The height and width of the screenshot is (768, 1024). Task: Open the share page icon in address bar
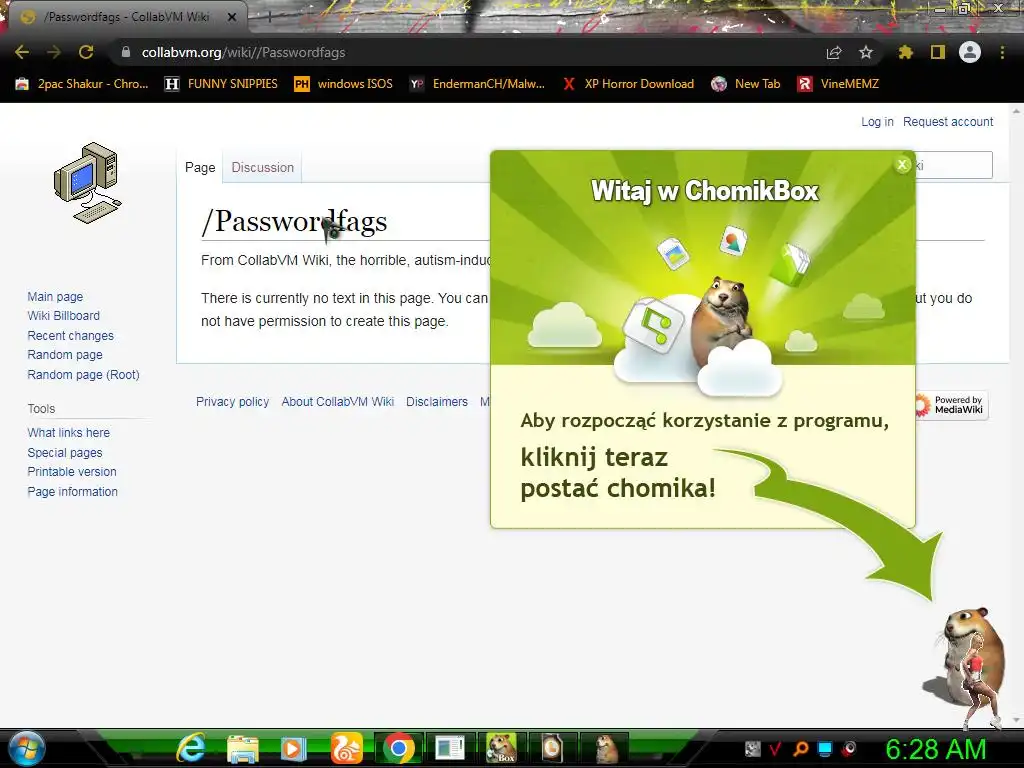tap(834, 52)
